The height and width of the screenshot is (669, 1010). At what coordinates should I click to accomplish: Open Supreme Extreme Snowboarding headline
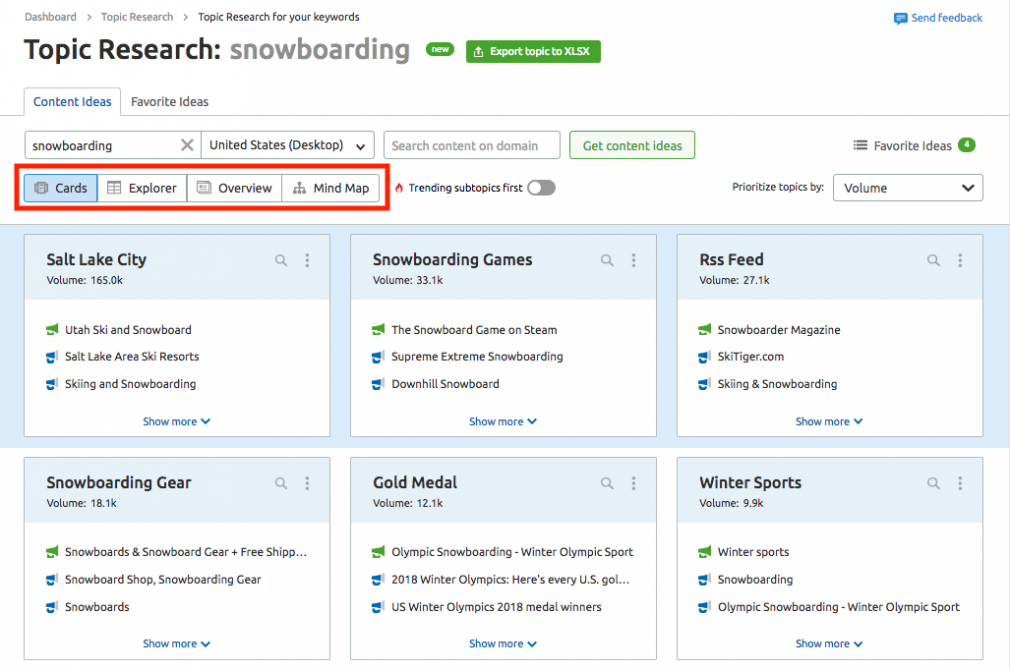(x=477, y=357)
